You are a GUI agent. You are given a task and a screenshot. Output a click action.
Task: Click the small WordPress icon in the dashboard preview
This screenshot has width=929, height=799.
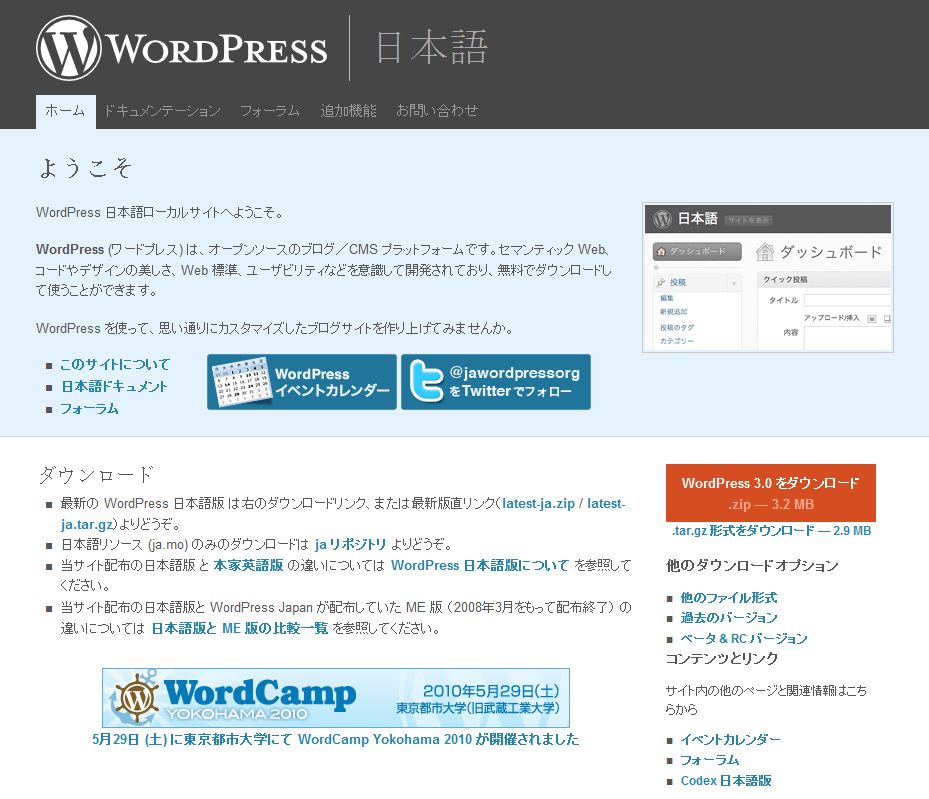coord(661,219)
